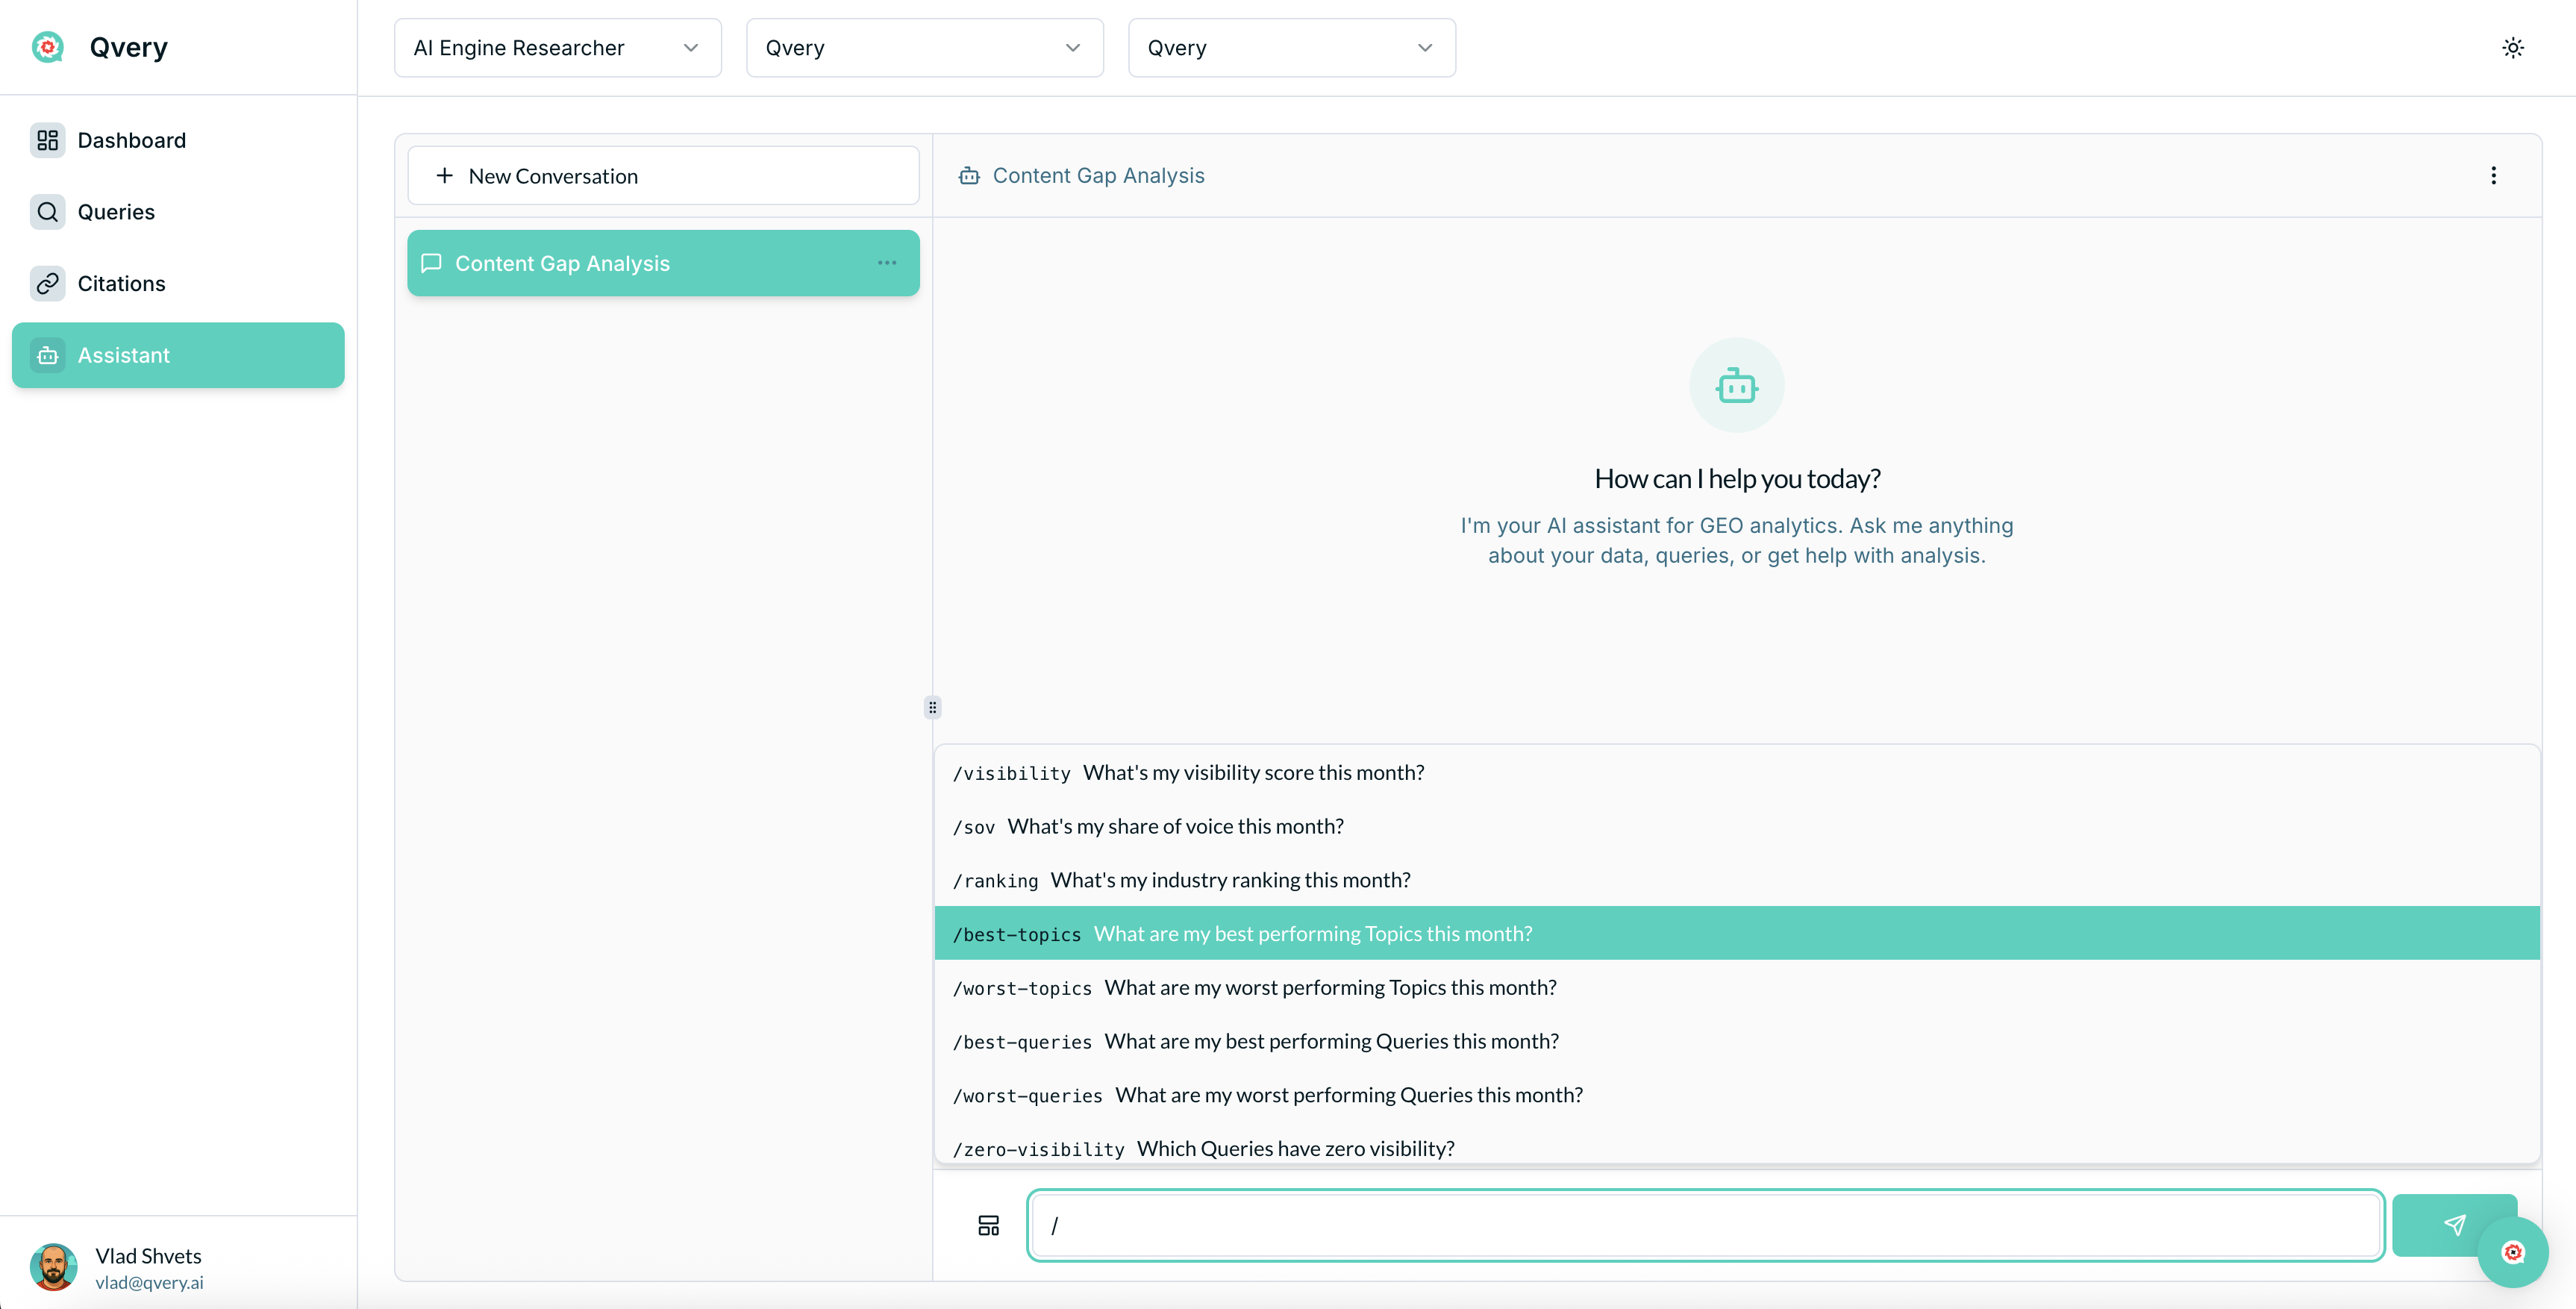Click the Qvery logo icon in sidebar
This screenshot has width=2576, height=1309.
[47, 47]
